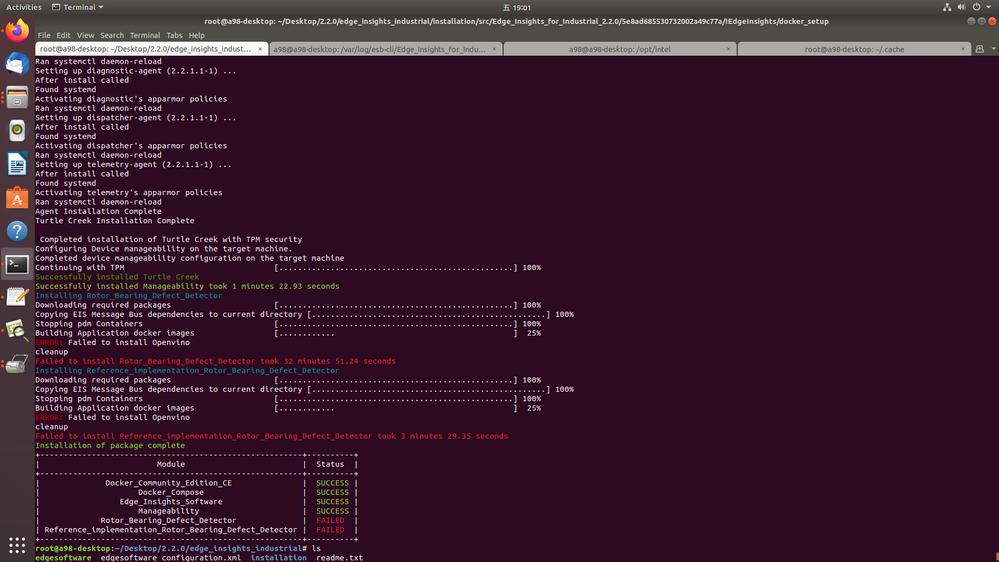Open the image viewer dock icon
The image size is (999, 562).
(17, 331)
